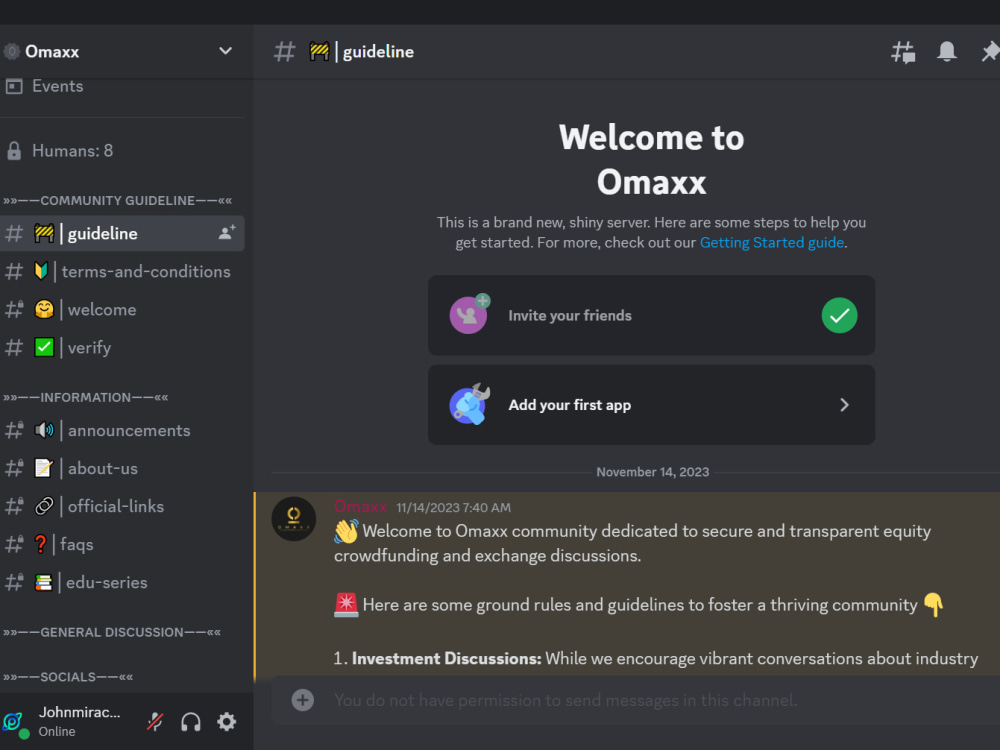
Task: Click the Invite your friends button
Action: coord(651,315)
